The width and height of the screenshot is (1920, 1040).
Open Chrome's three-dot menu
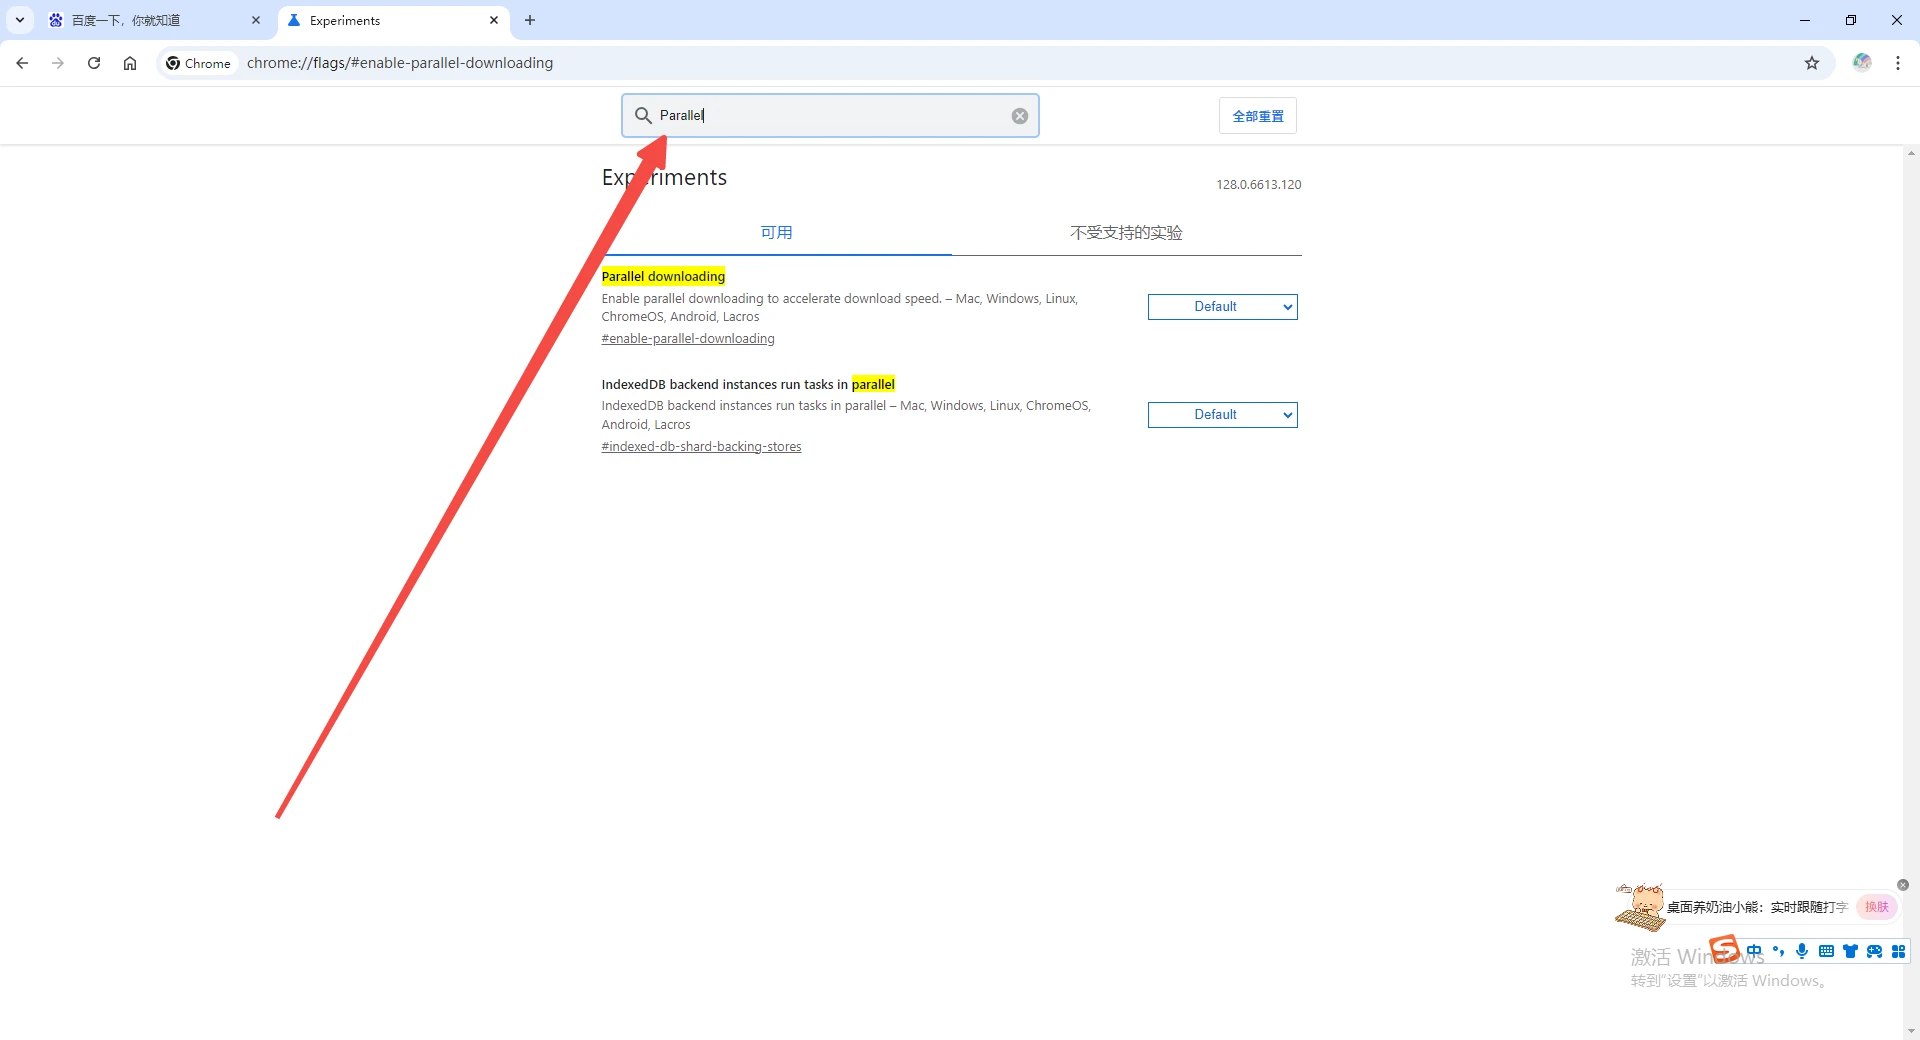1897,63
